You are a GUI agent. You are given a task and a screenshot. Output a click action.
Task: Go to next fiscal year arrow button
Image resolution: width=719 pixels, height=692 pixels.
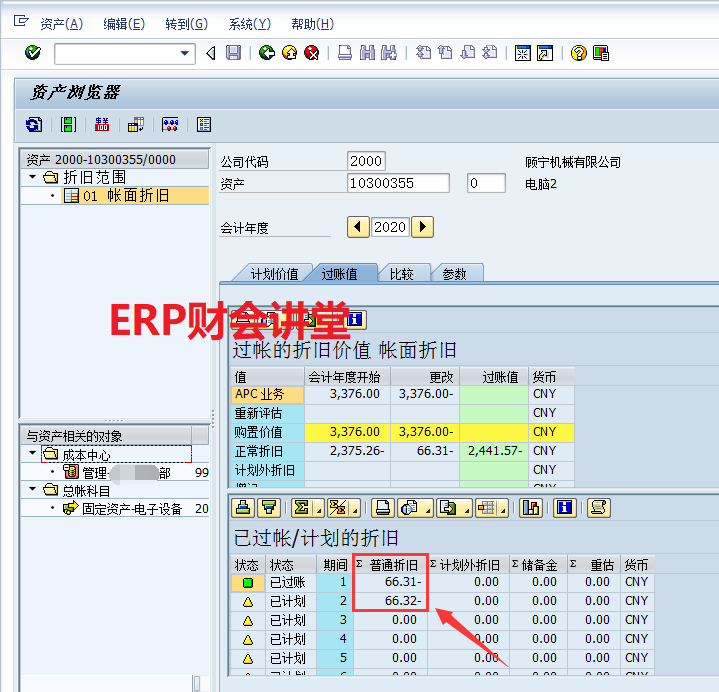coord(422,227)
